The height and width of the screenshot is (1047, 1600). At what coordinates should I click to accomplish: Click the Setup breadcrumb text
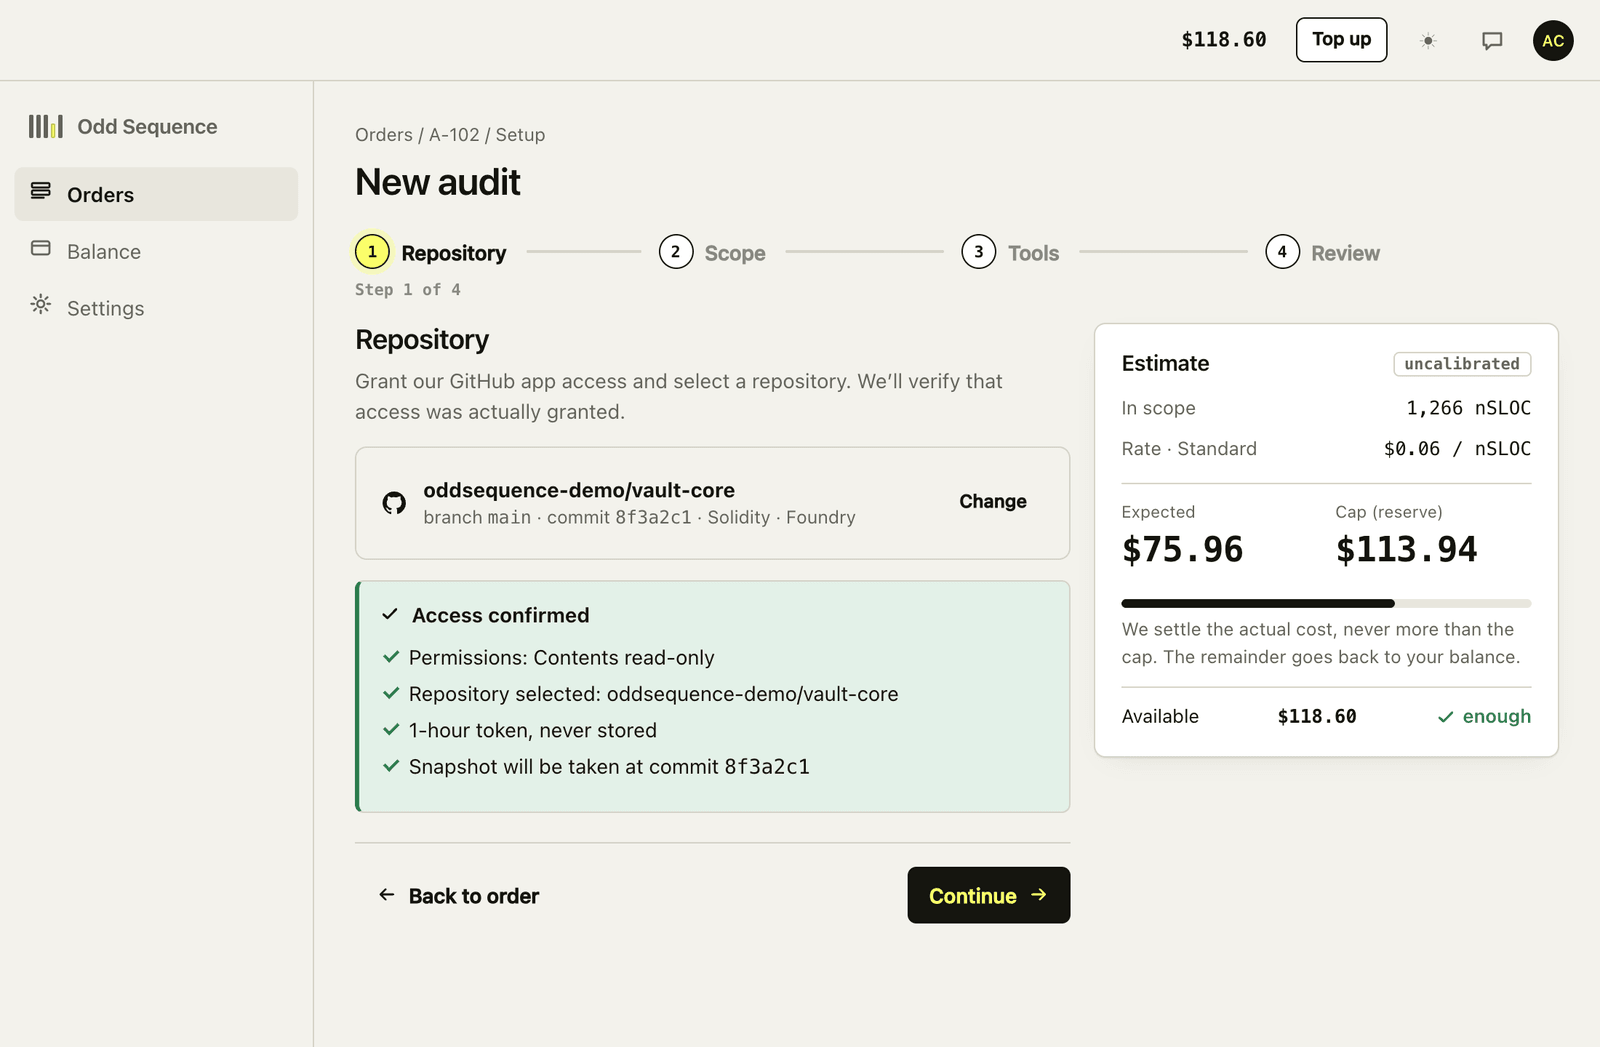520,135
